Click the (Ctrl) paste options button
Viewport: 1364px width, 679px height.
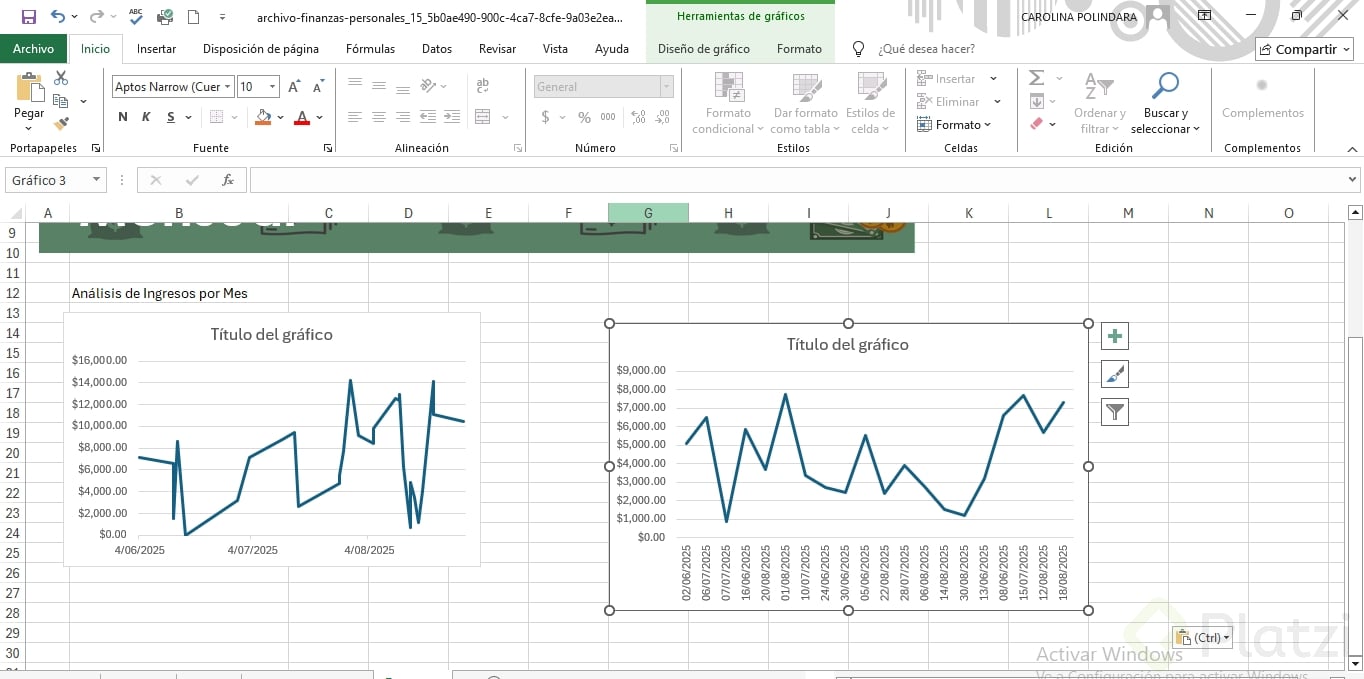point(1202,637)
